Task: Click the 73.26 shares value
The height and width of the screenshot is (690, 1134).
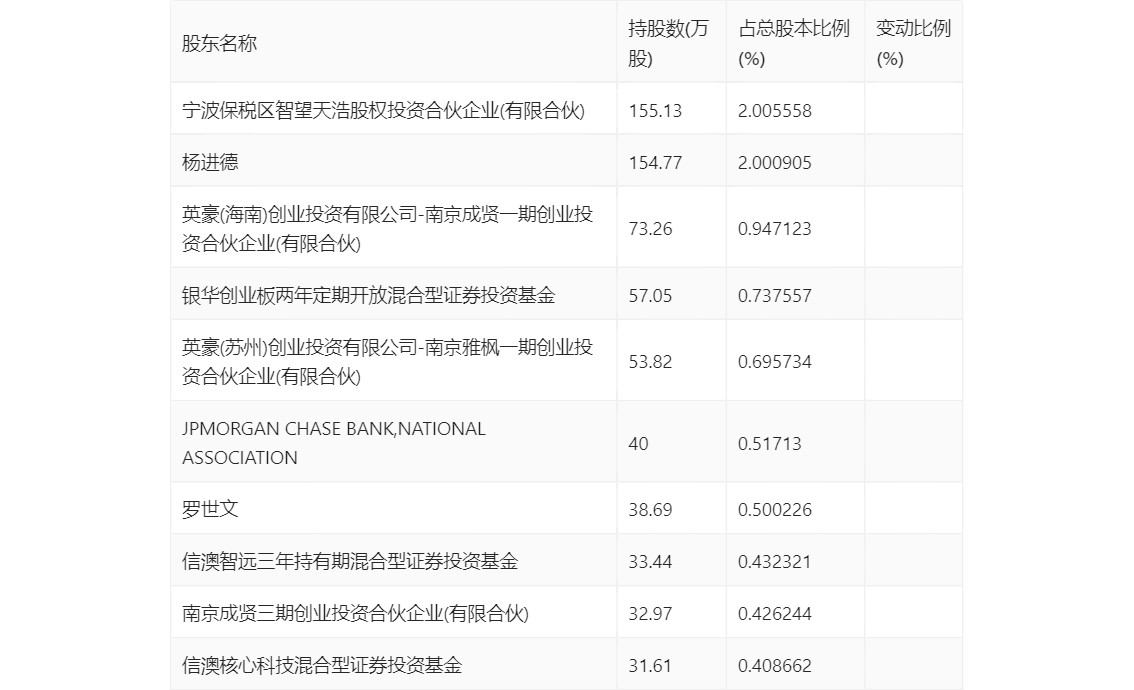Action: (x=650, y=229)
